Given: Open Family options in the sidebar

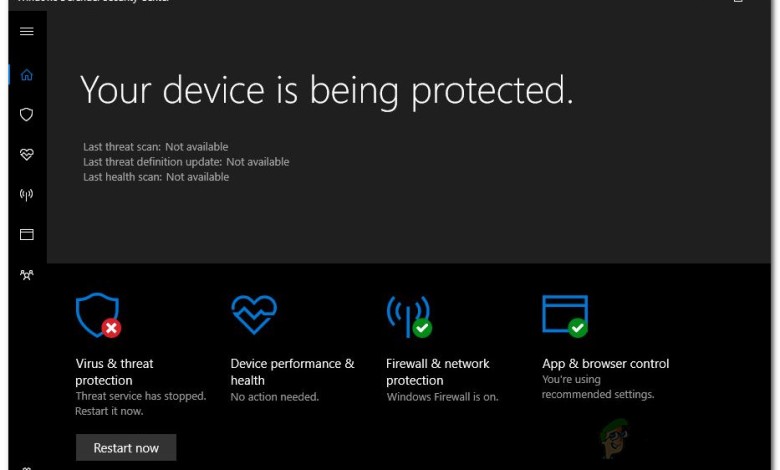Looking at the screenshot, I should (27, 275).
